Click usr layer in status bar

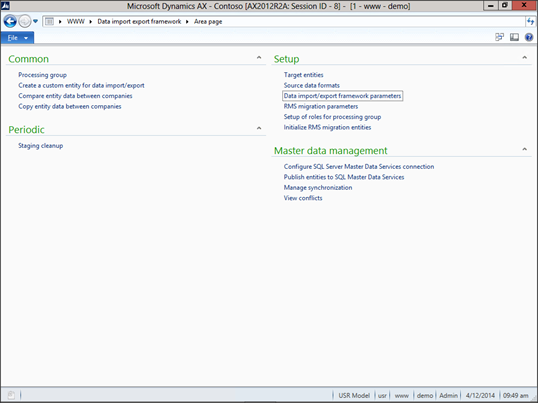(x=382, y=395)
